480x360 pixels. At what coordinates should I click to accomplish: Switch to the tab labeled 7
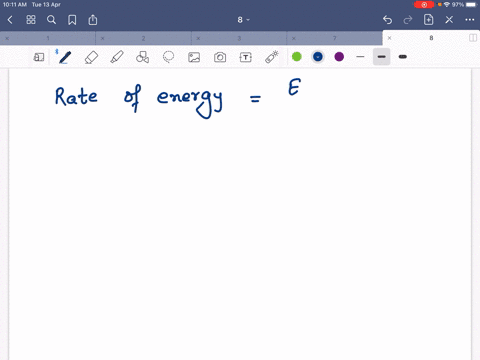334,38
